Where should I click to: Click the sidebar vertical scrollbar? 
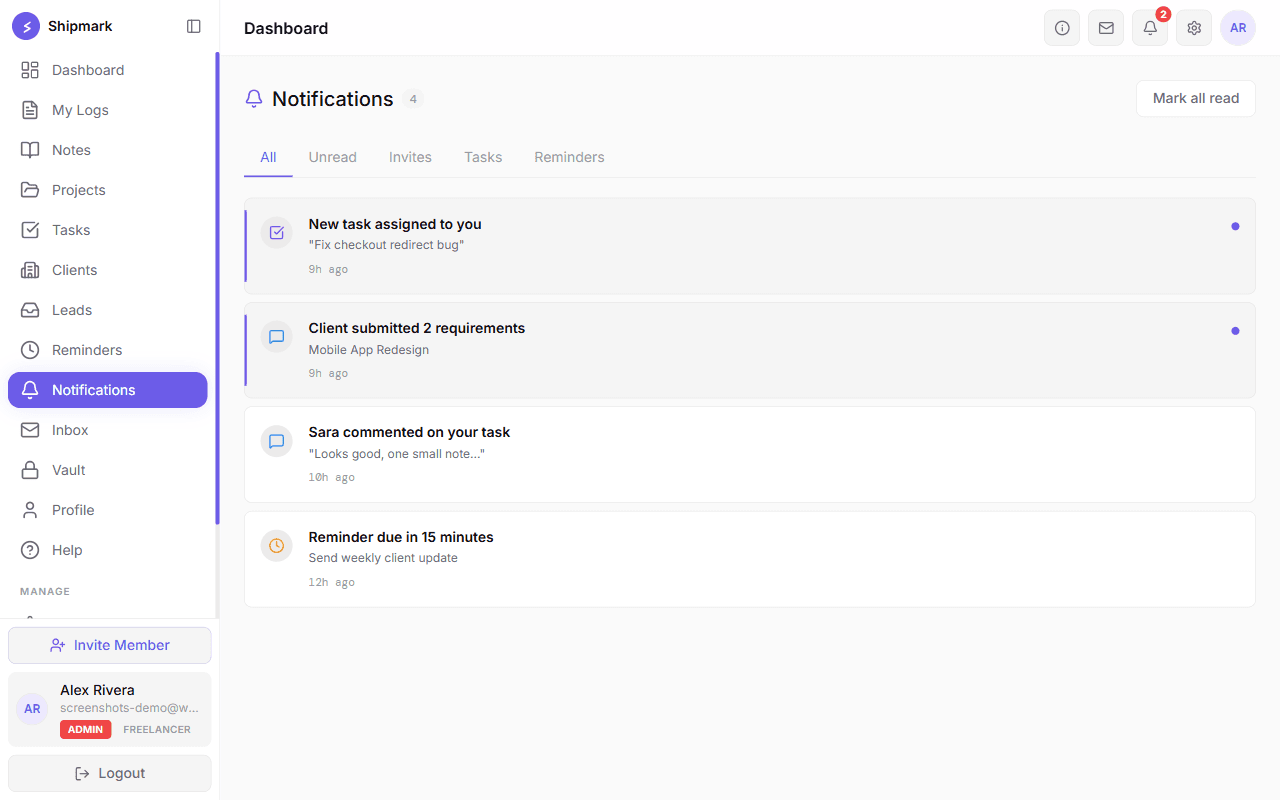tap(217, 289)
